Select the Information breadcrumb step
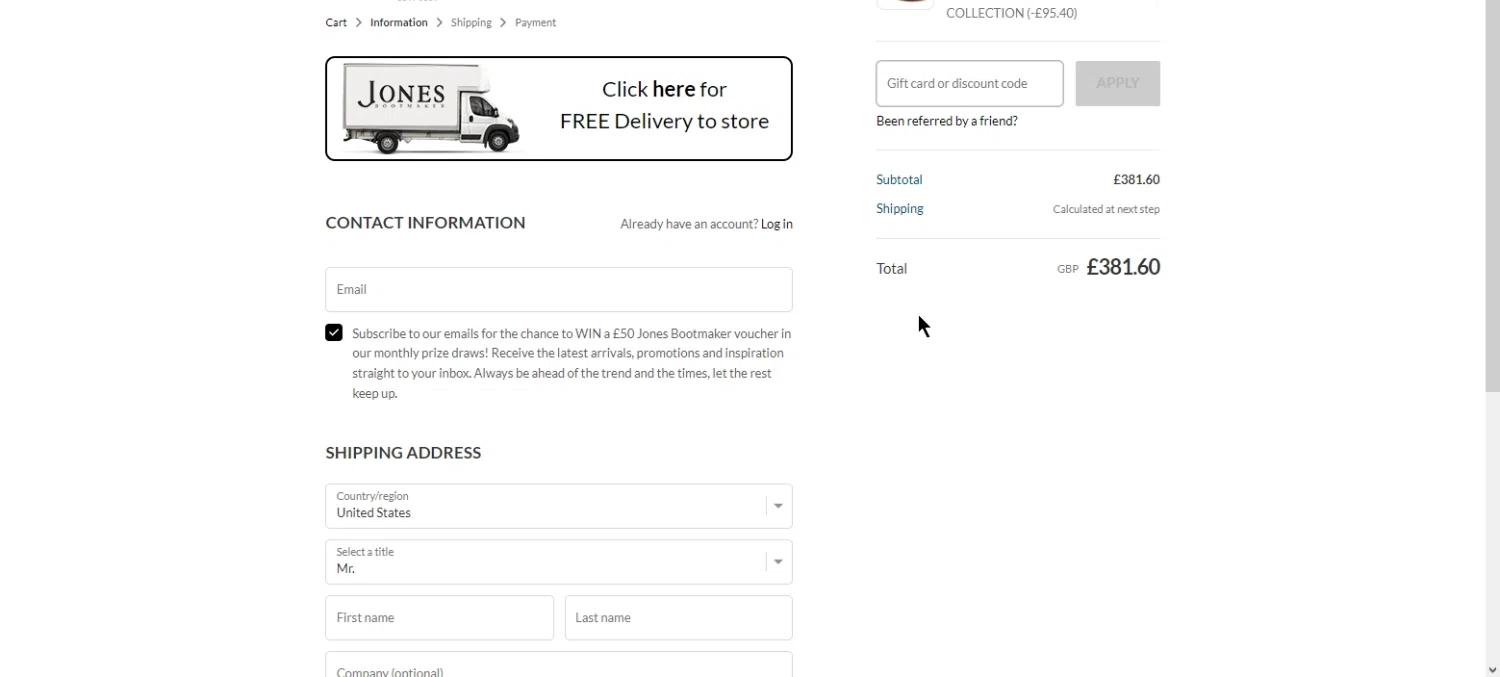 point(399,22)
